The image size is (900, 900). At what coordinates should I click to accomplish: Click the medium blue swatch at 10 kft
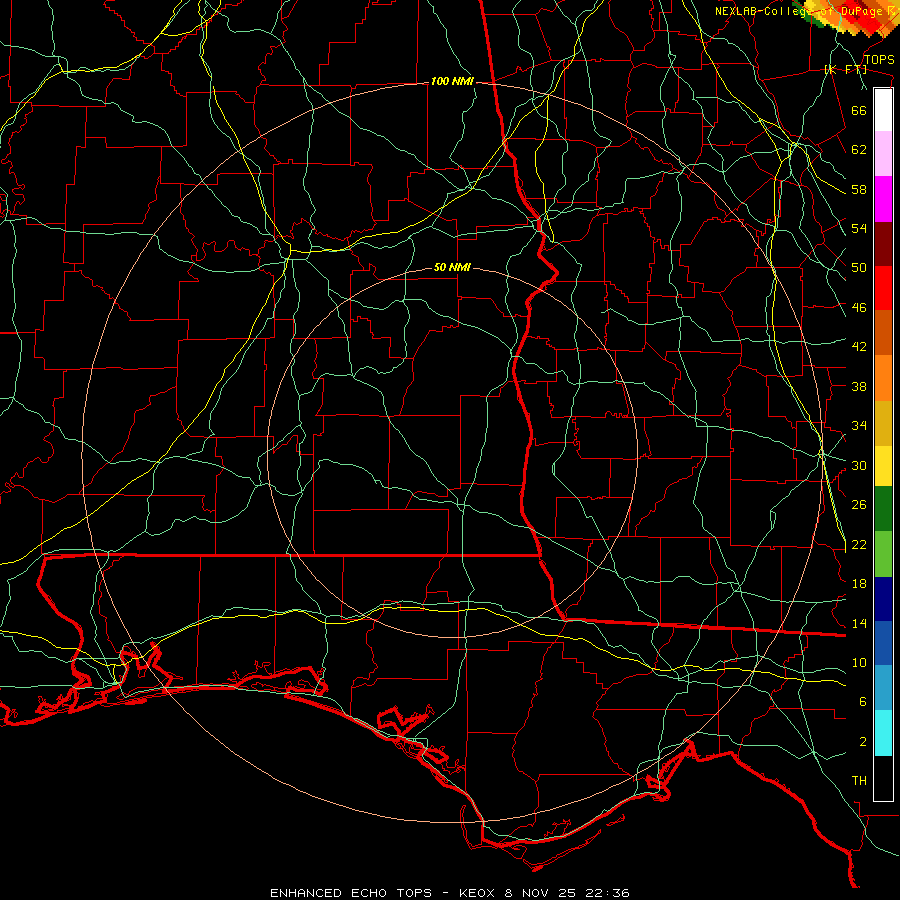[883, 643]
